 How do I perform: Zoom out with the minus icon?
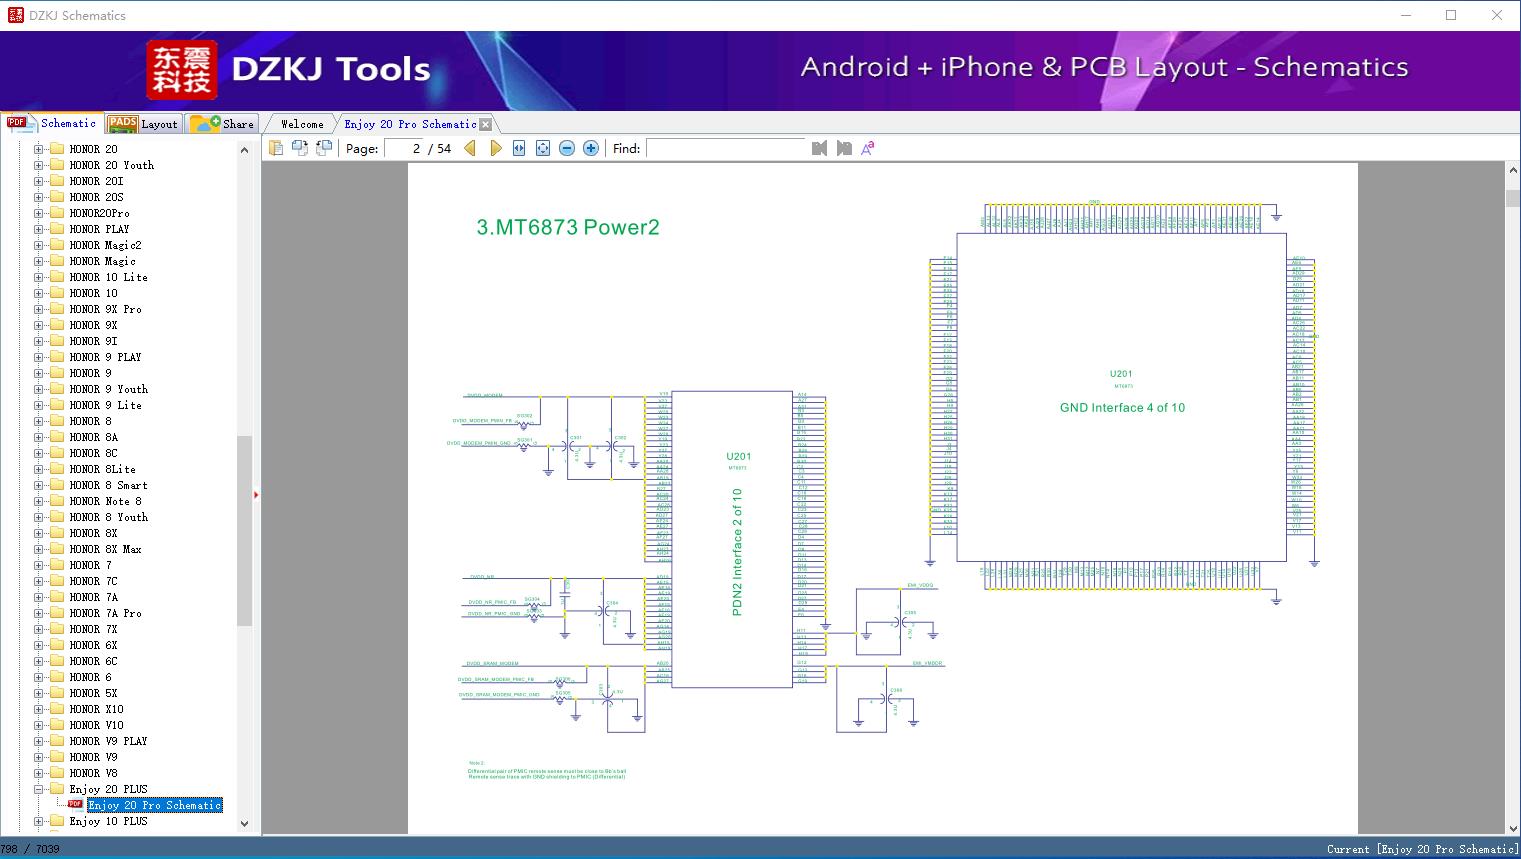coord(567,148)
